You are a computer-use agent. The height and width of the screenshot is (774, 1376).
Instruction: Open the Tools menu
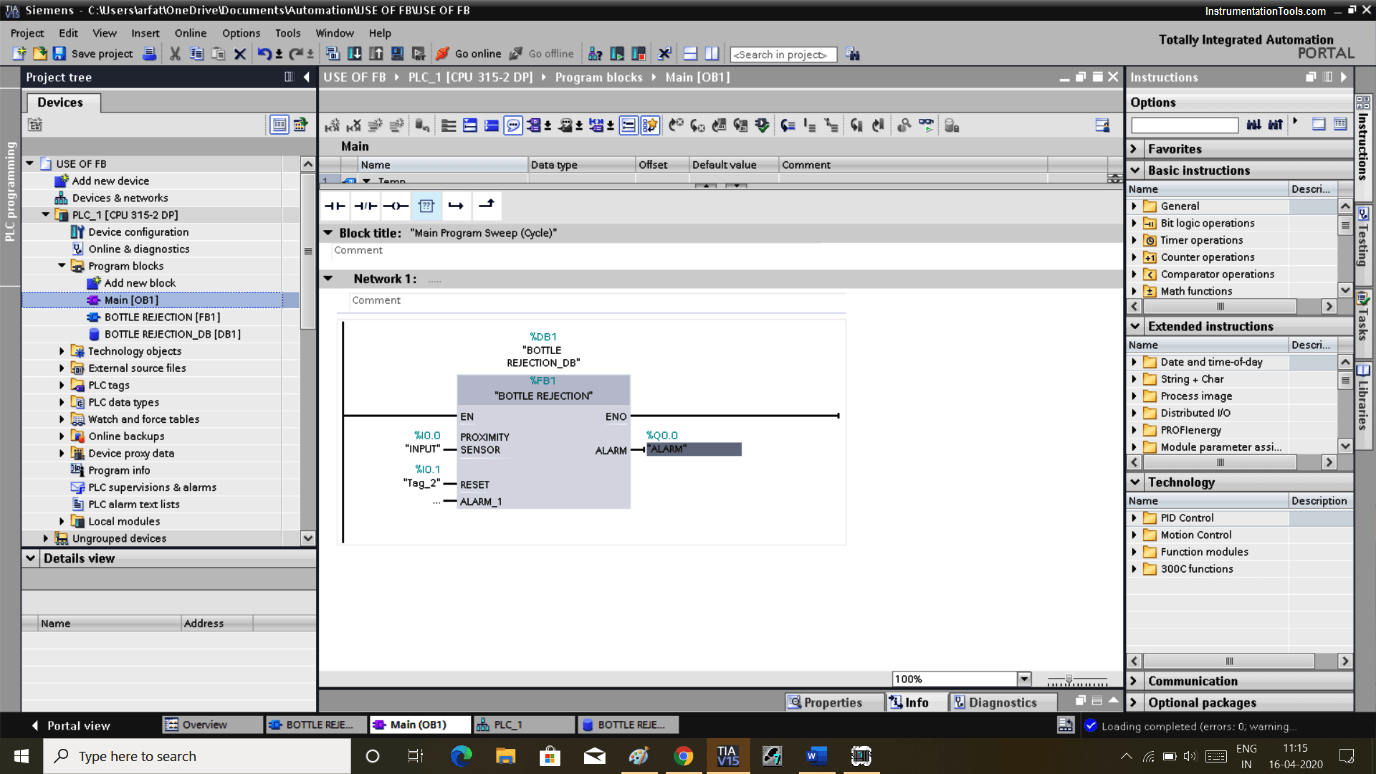coord(288,33)
